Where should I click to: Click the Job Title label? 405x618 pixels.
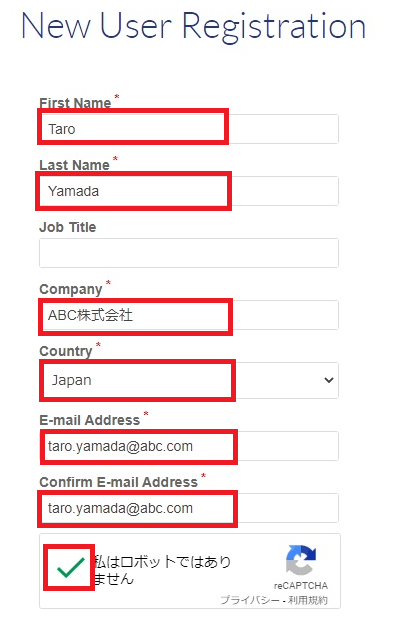coord(68,227)
